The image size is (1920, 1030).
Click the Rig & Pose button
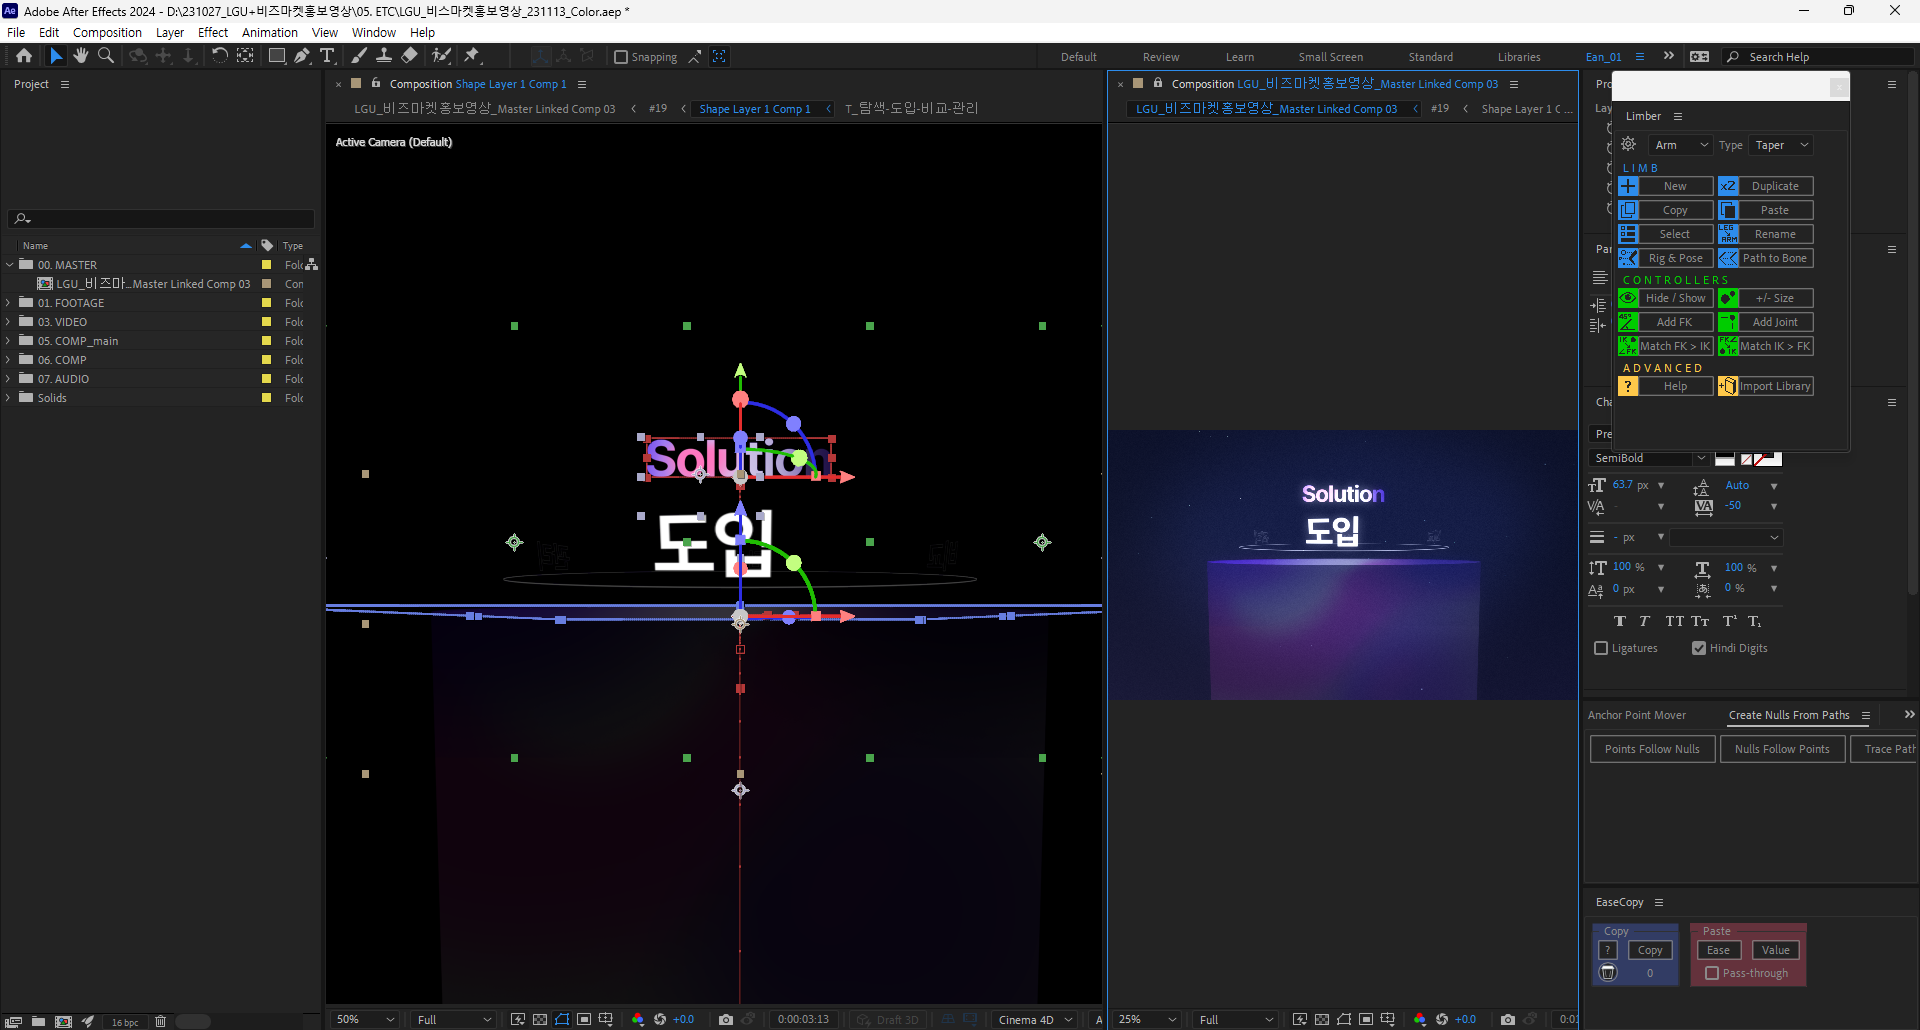pyautogui.click(x=1665, y=257)
